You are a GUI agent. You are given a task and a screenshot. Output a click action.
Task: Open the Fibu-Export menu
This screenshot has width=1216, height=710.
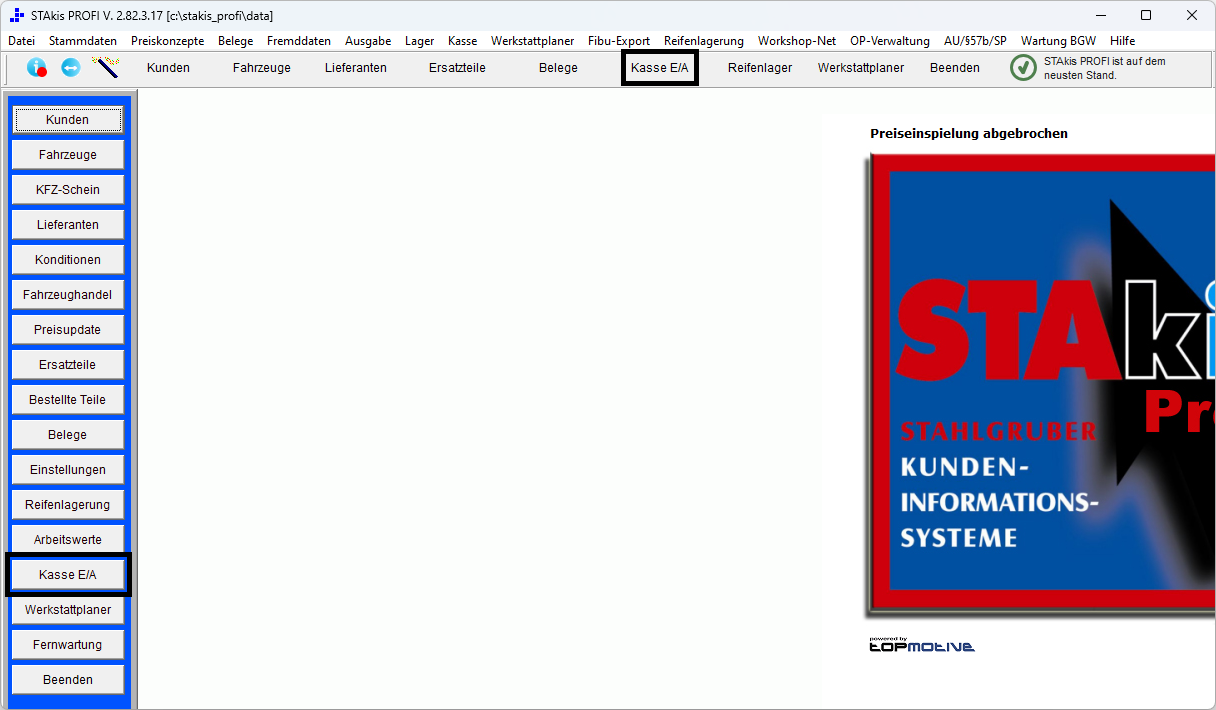click(x=619, y=41)
